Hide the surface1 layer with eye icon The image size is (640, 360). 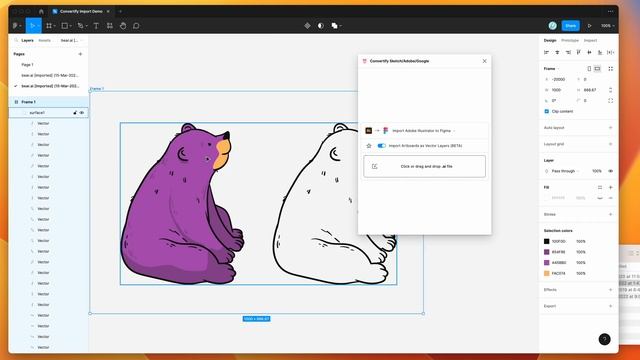tap(82, 113)
